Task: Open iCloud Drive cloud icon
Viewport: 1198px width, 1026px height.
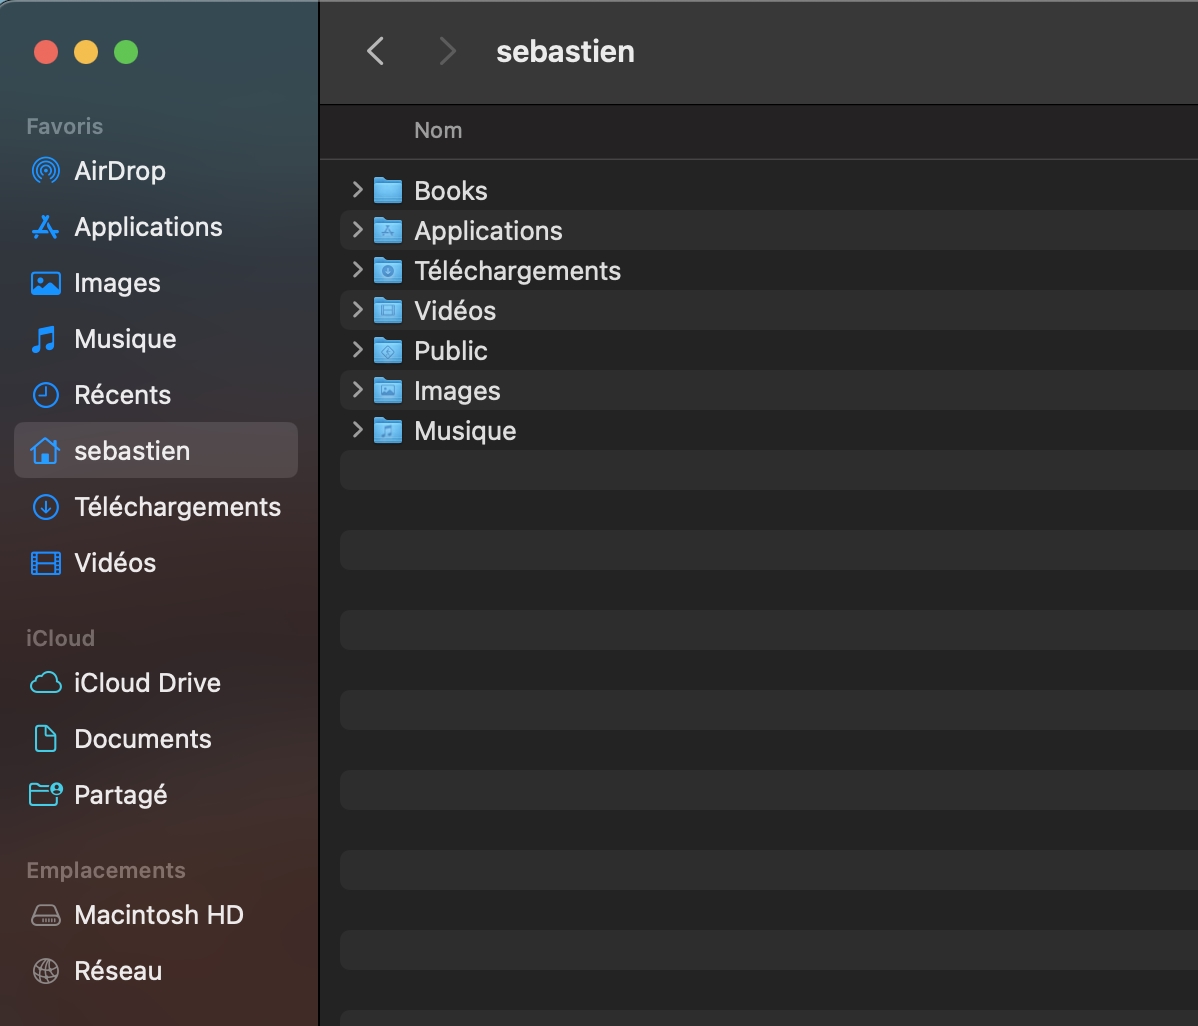Action: (45, 683)
